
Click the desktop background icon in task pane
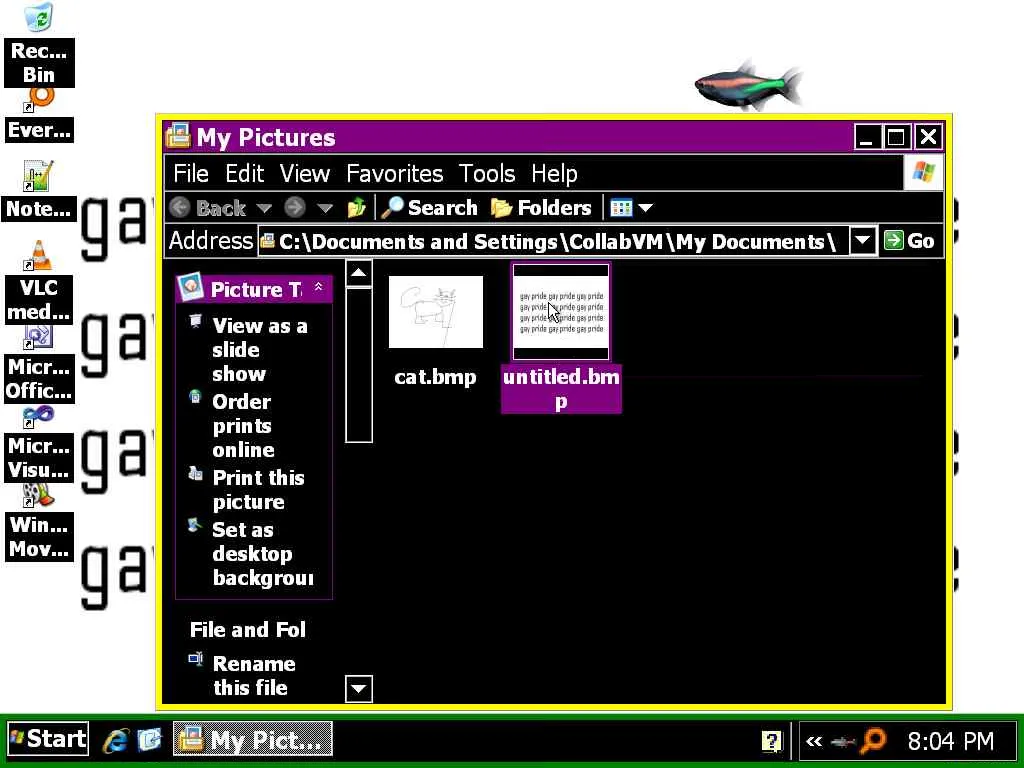(x=195, y=524)
